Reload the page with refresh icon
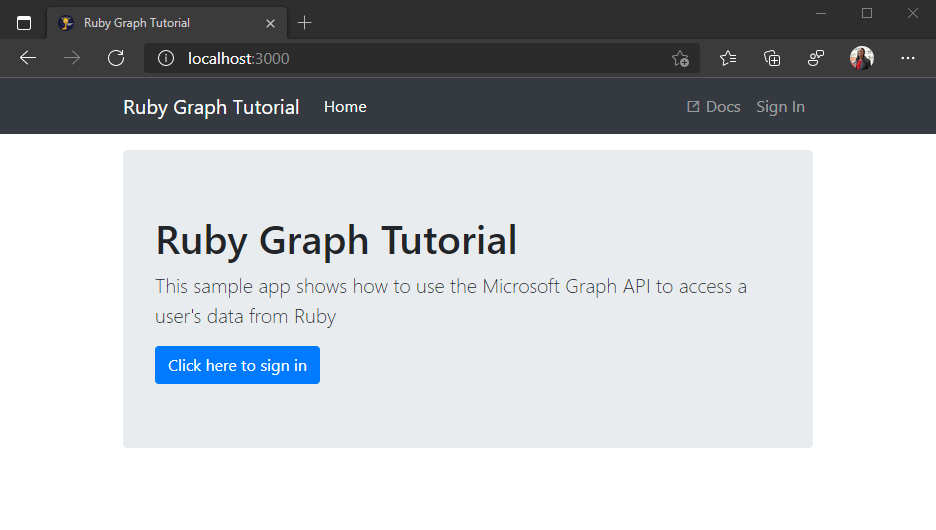The width and height of the screenshot is (936, 530). tap(116, 58)
